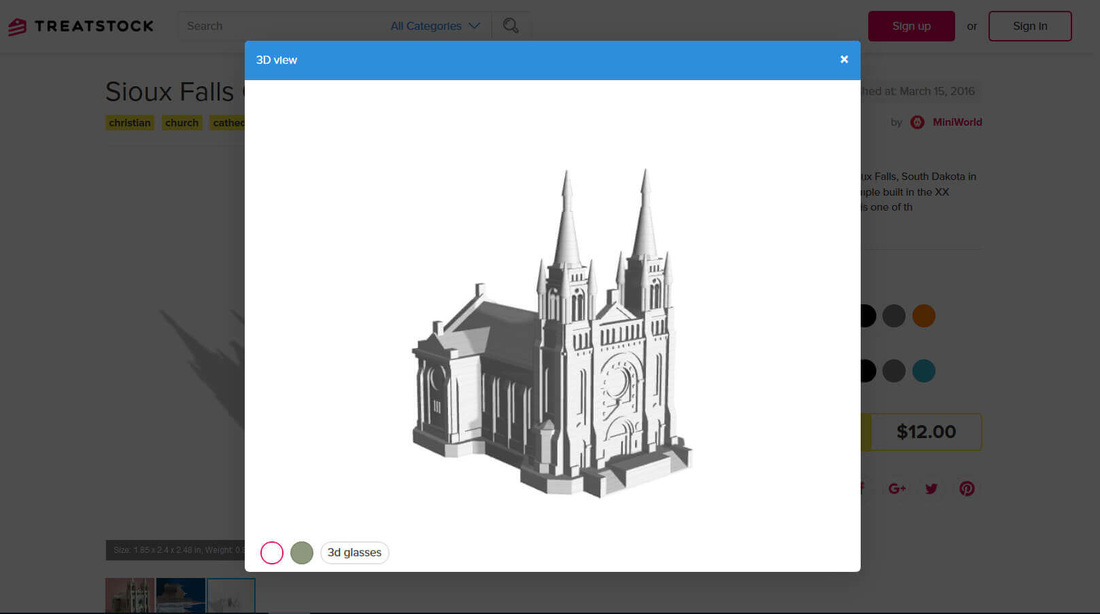Share the model on Twitter

point(931,488)
